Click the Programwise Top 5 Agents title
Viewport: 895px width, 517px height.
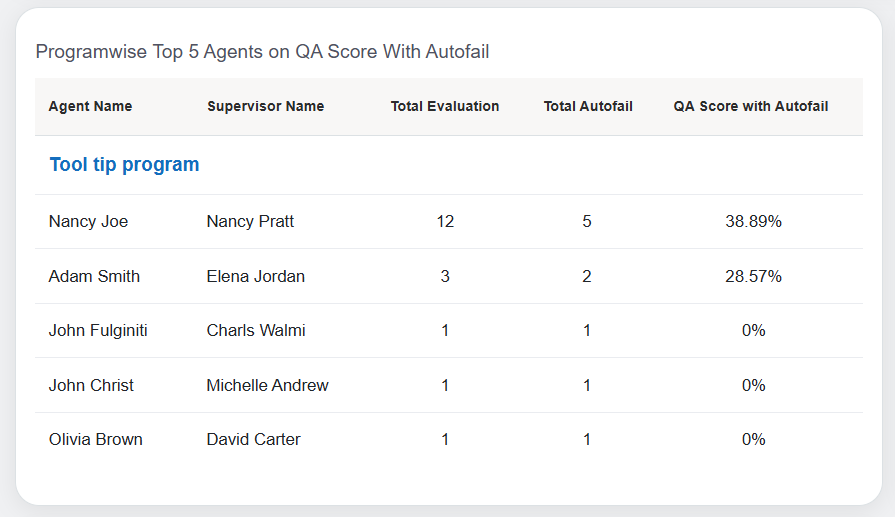click(262, 51)
